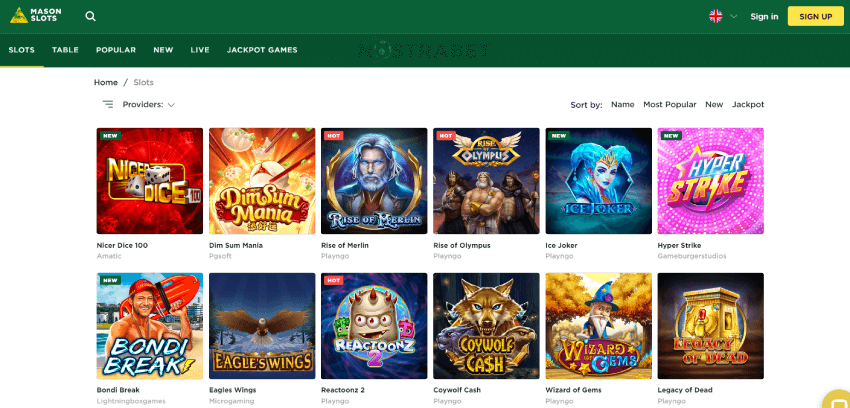Click the UK flag language icon
The width and height of the screenshot is (850, 408).
point(716,16)
